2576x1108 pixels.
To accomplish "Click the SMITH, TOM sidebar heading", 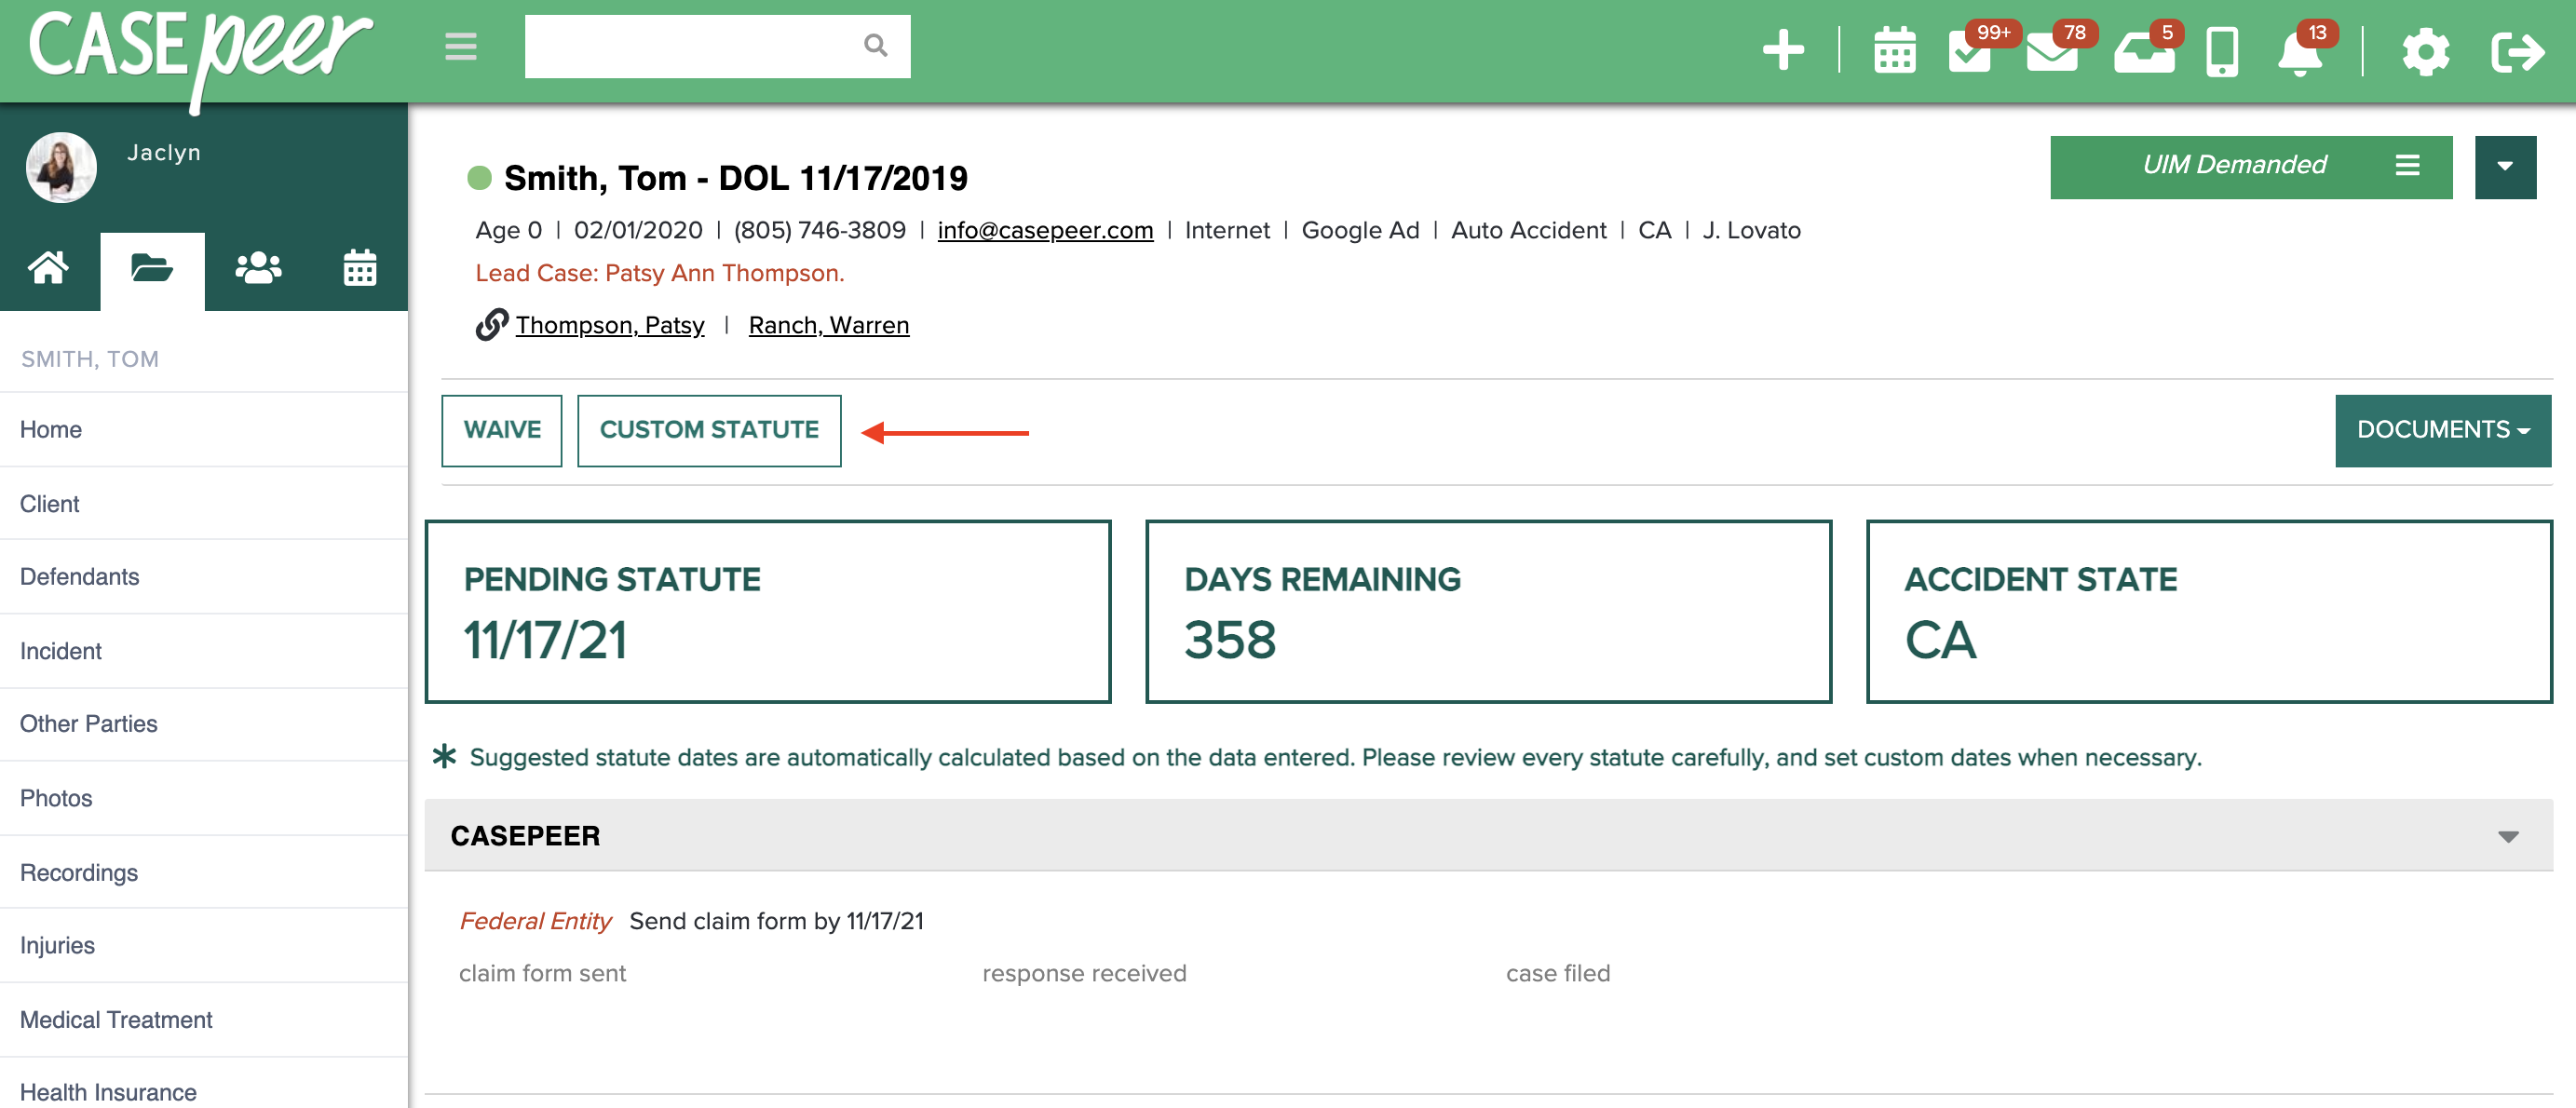I will [x=90, y=359].
